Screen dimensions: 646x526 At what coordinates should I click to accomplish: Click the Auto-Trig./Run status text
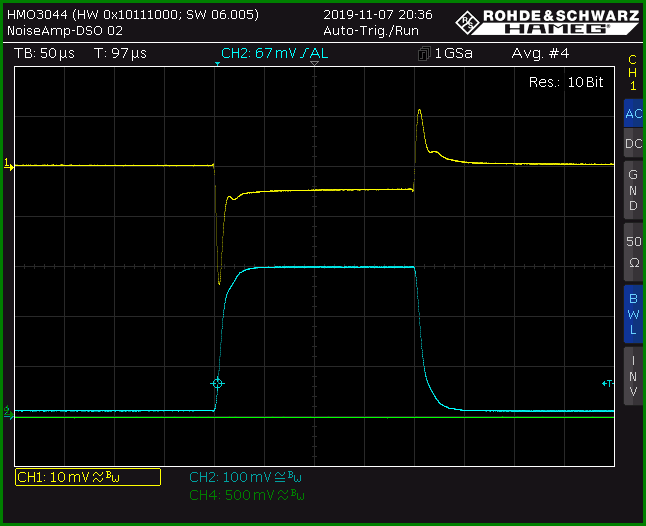371,30
